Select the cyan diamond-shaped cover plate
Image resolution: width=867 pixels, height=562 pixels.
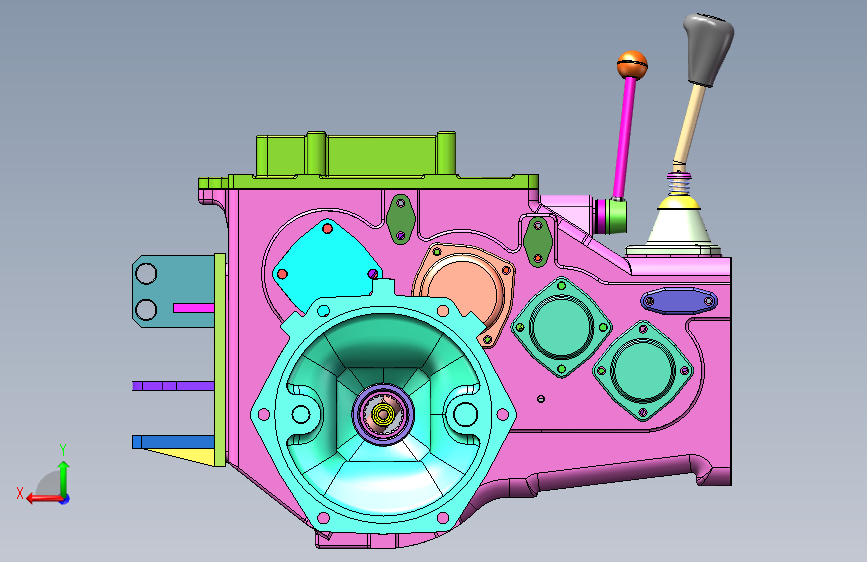[x=326, y=267]
